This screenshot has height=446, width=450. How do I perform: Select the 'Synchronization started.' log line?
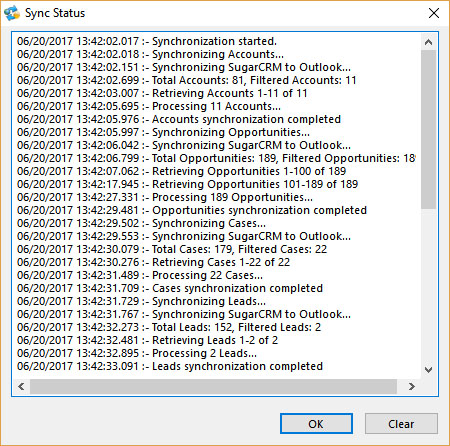147,41
